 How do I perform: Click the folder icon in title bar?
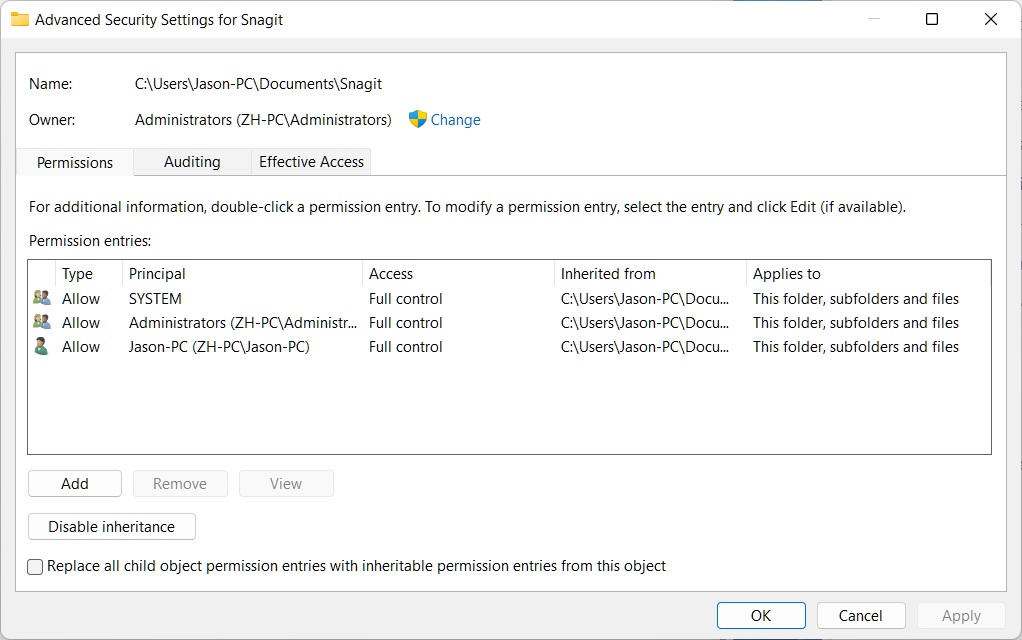[x=19, y=19]
